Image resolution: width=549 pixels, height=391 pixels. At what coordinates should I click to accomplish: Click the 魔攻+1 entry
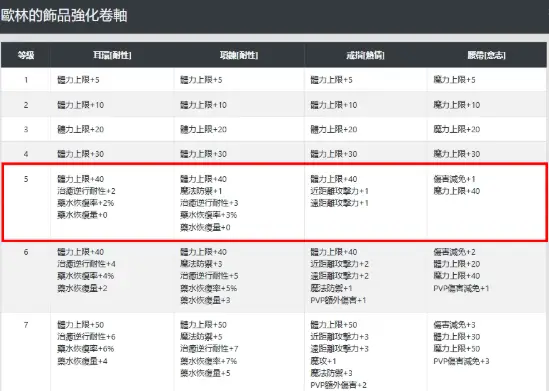click(x=323, y=361)
